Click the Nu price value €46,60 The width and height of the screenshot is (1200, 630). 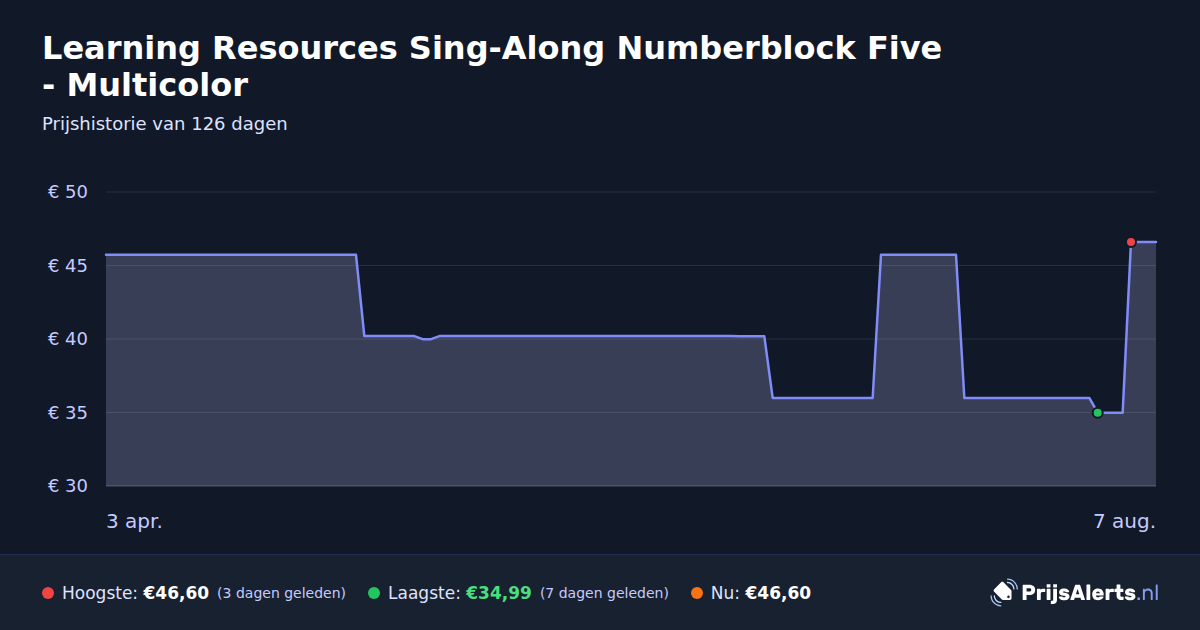[778, 593]
